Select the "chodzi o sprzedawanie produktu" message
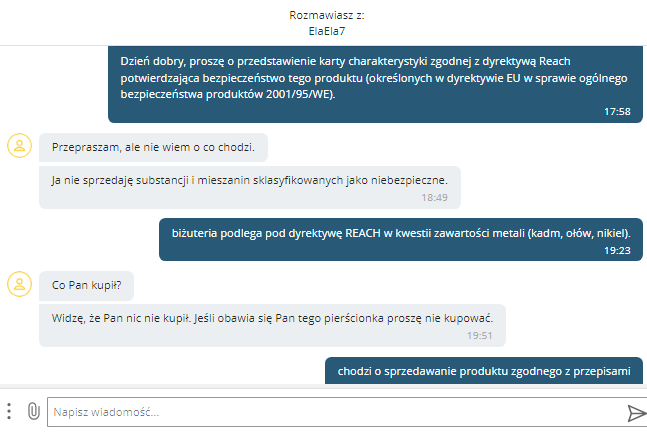647x439 pixels. [484, 370]
